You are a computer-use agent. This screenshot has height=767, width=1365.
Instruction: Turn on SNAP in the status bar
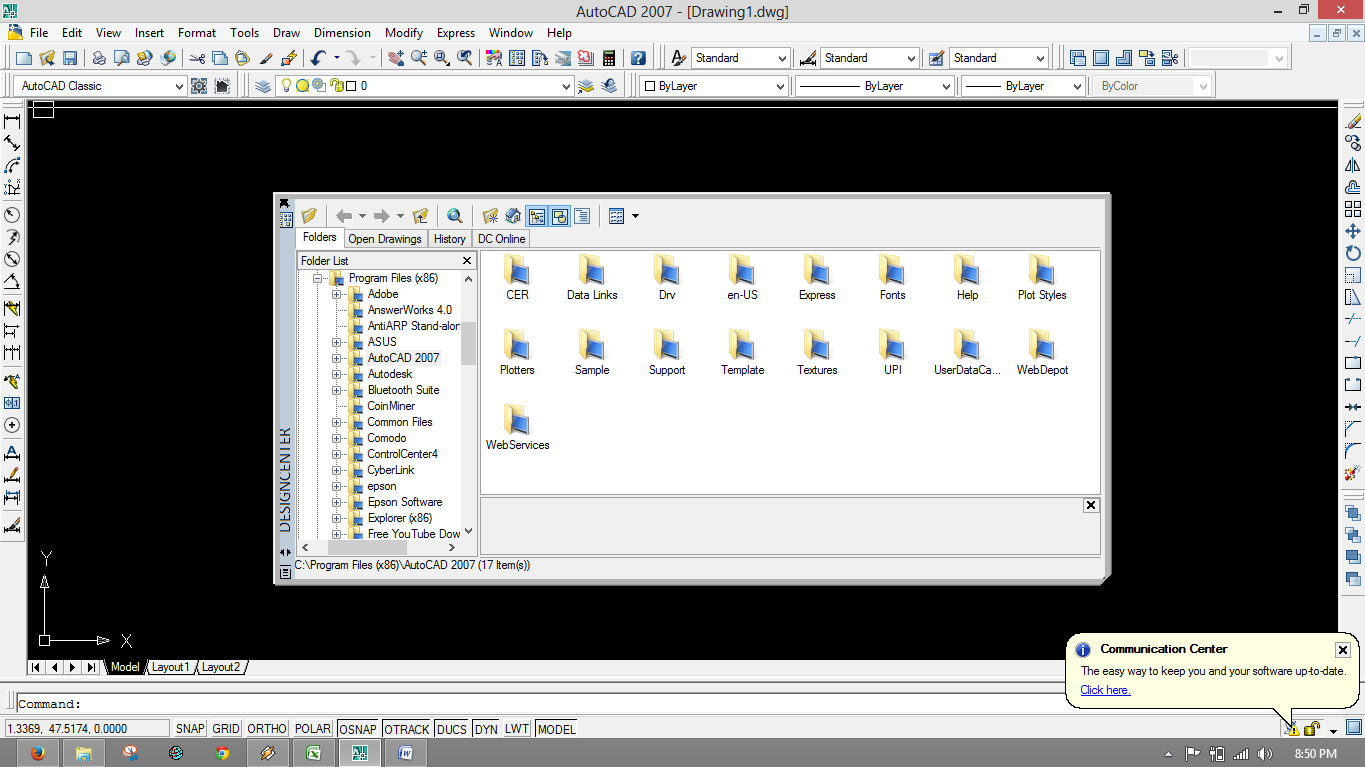189,729
